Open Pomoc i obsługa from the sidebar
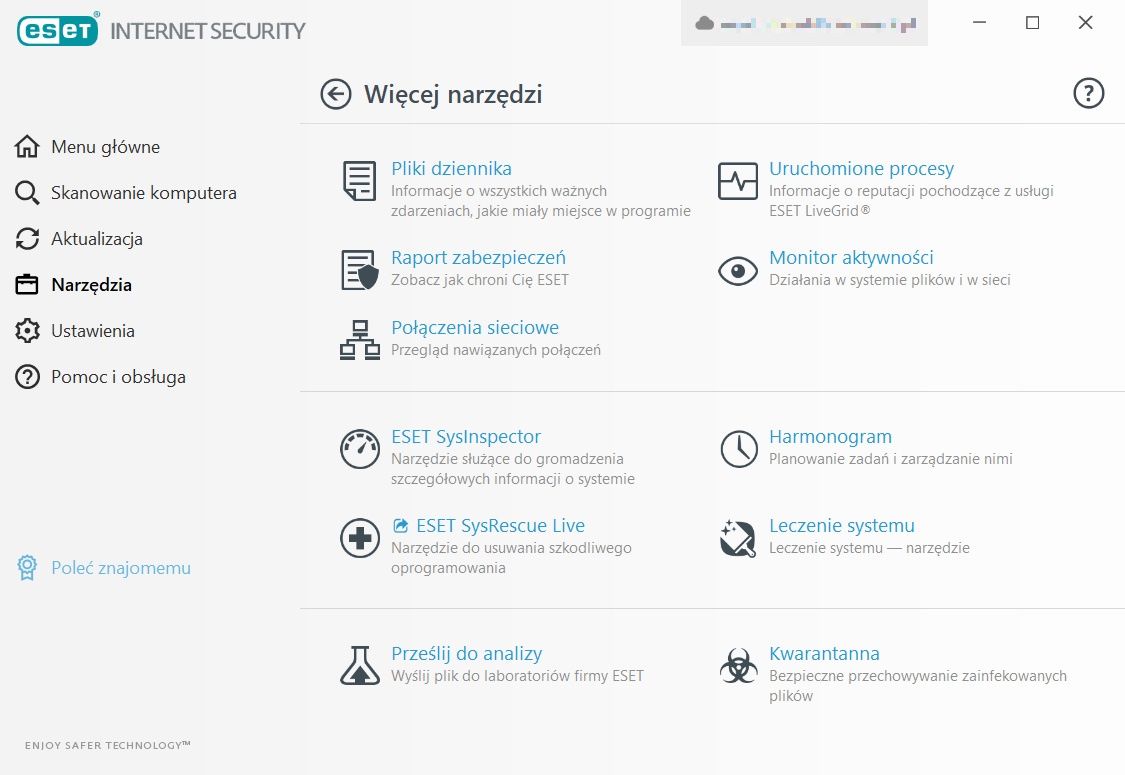 (118, 377)
